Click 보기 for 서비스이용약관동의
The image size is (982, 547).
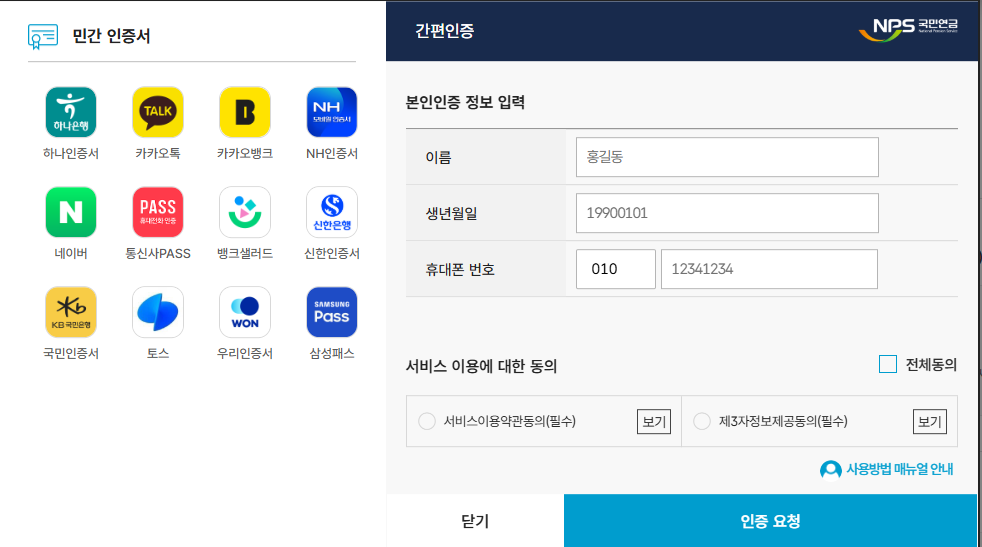654,421
